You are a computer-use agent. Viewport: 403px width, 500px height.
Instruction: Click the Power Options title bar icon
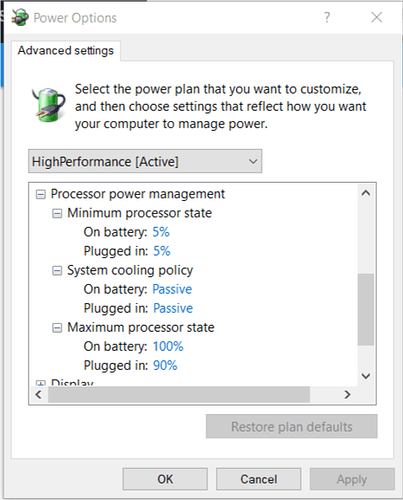(x=20, y=17)
